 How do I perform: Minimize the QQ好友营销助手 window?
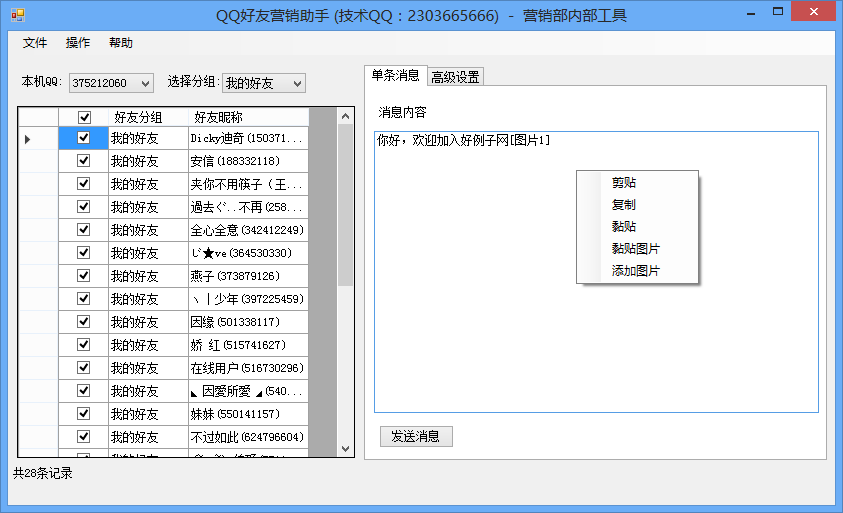(x=751, y=12)
